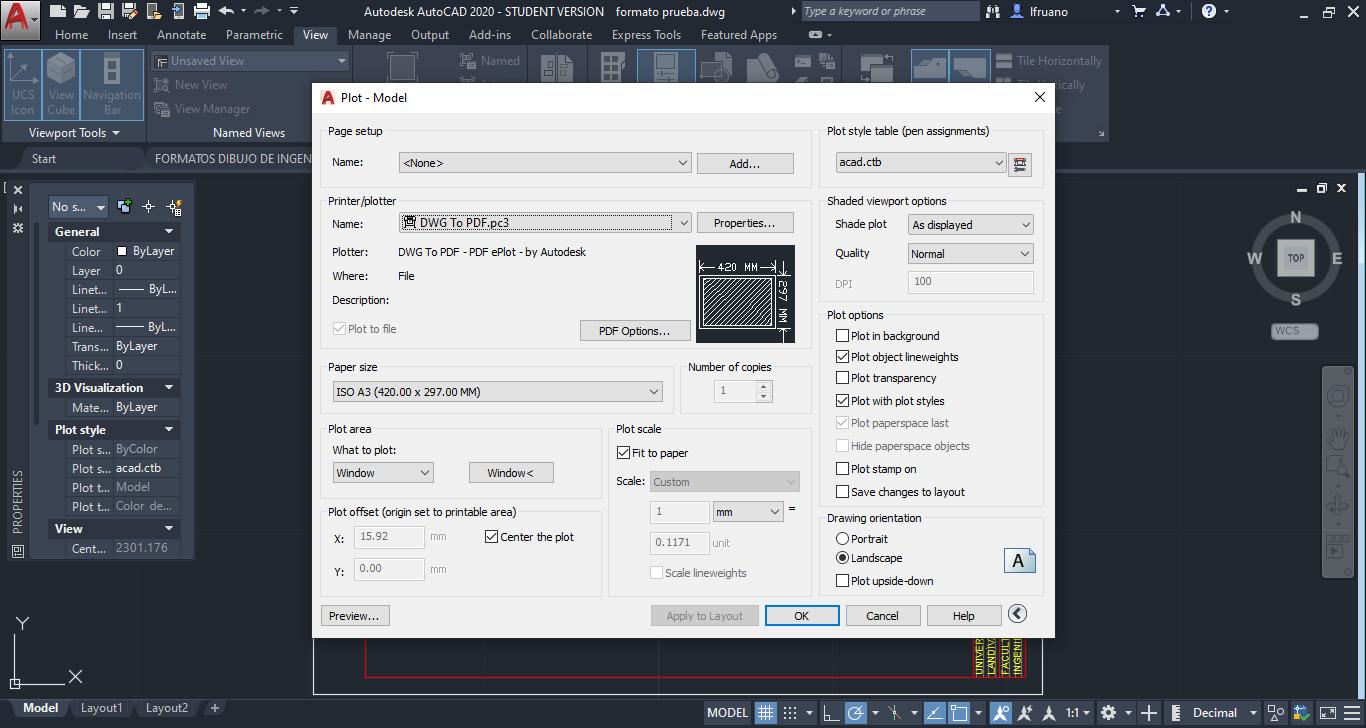Click the Autodesk App Store cart icon
Screen dimensions: 1366x728
point(1138,12)
